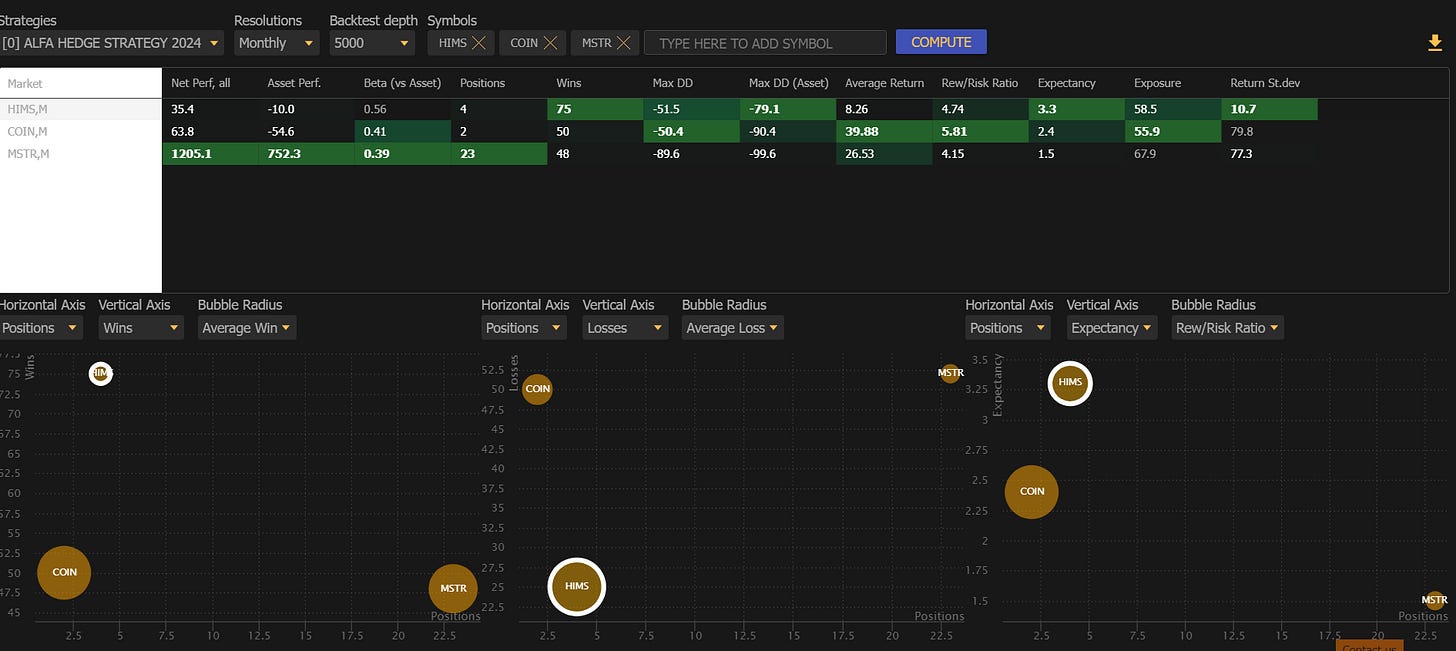Click the HIMS bubble in Wins chart
Screen dimensions: 1456x651
click(x=100, y=373)
